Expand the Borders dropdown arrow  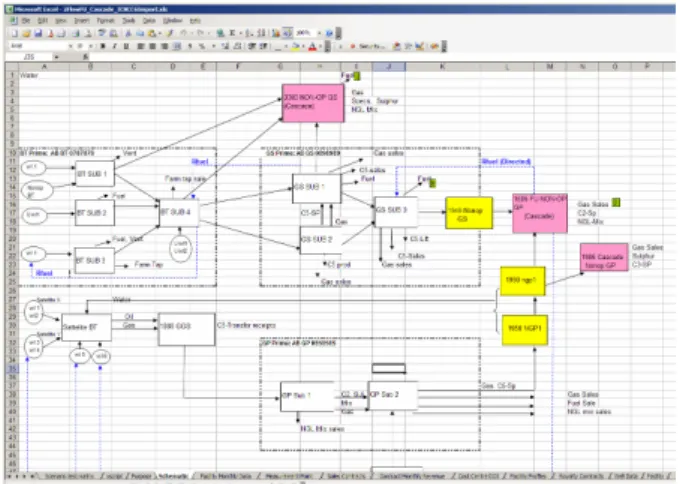286,46
